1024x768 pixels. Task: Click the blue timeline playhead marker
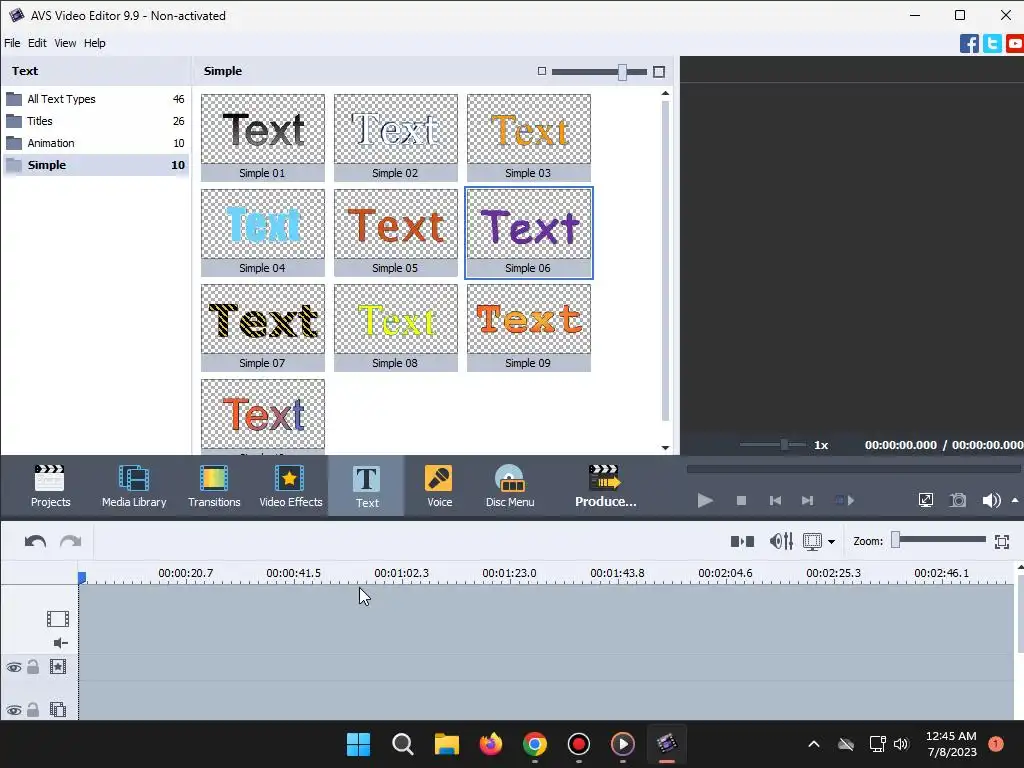coord(82,577)
